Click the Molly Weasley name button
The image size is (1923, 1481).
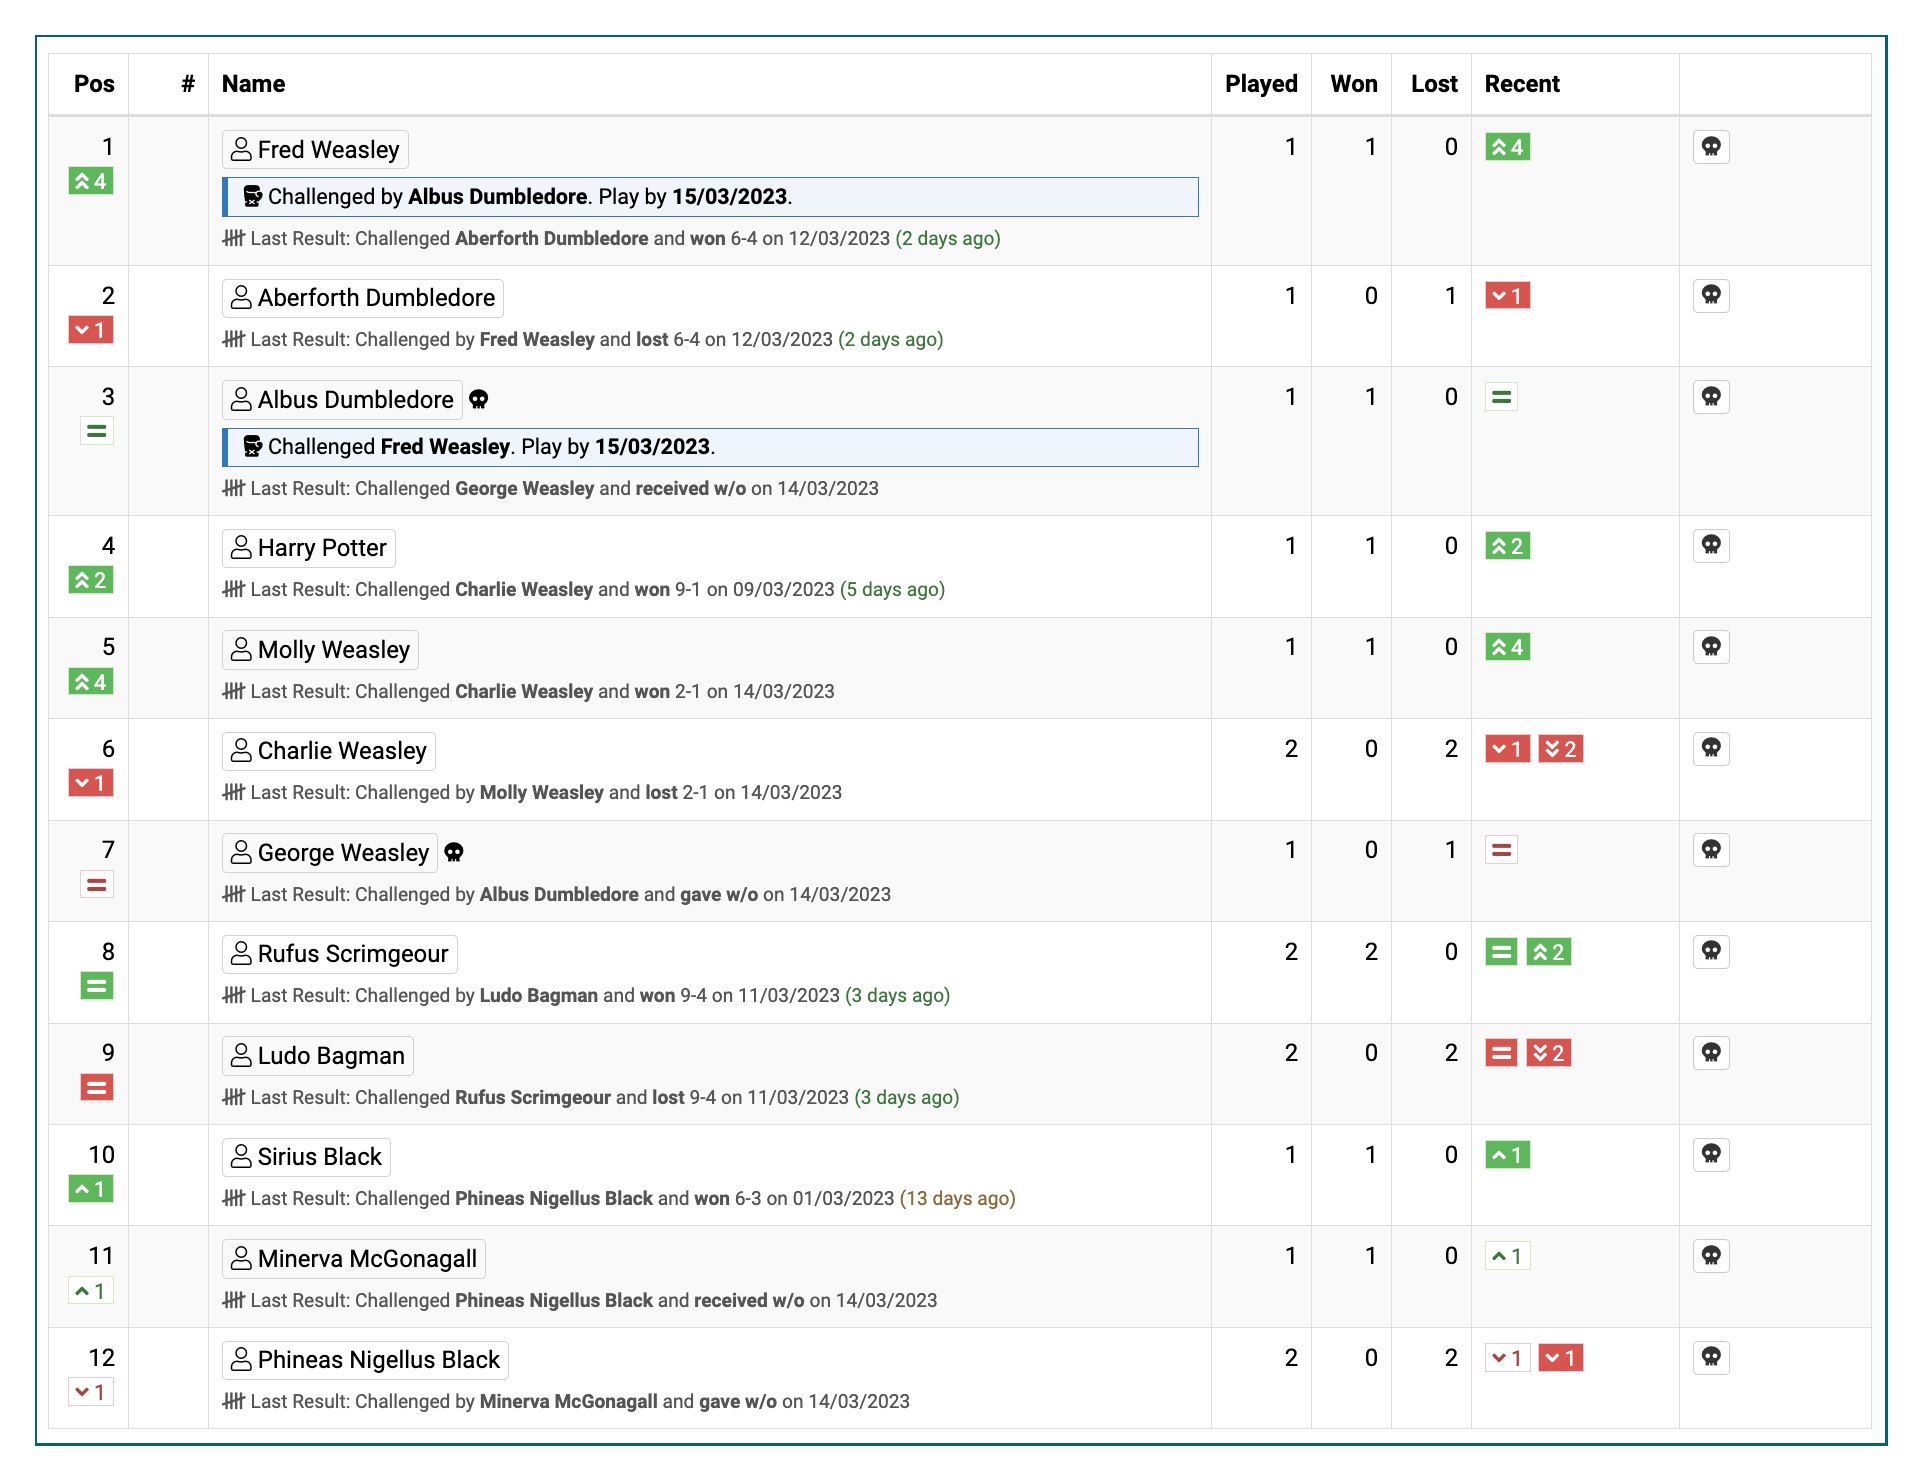[320, 650]
